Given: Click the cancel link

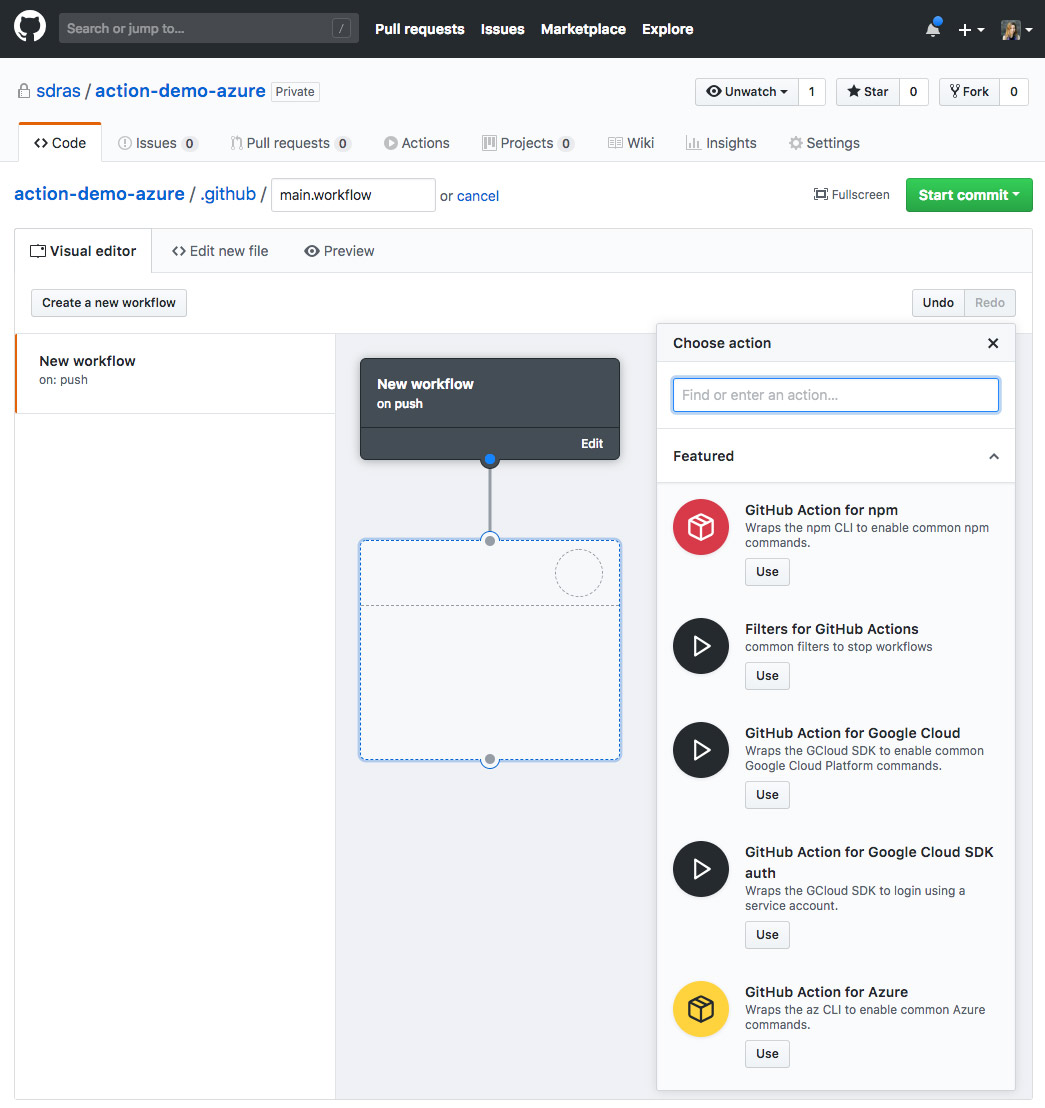Looking at the screenshot, I should pos(478,196).
